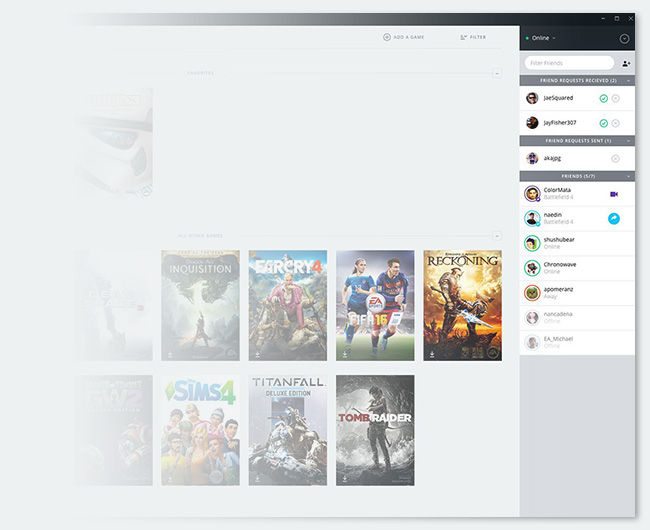
Task: Cancel sent request to akajpg
Action: pos(616,158)
